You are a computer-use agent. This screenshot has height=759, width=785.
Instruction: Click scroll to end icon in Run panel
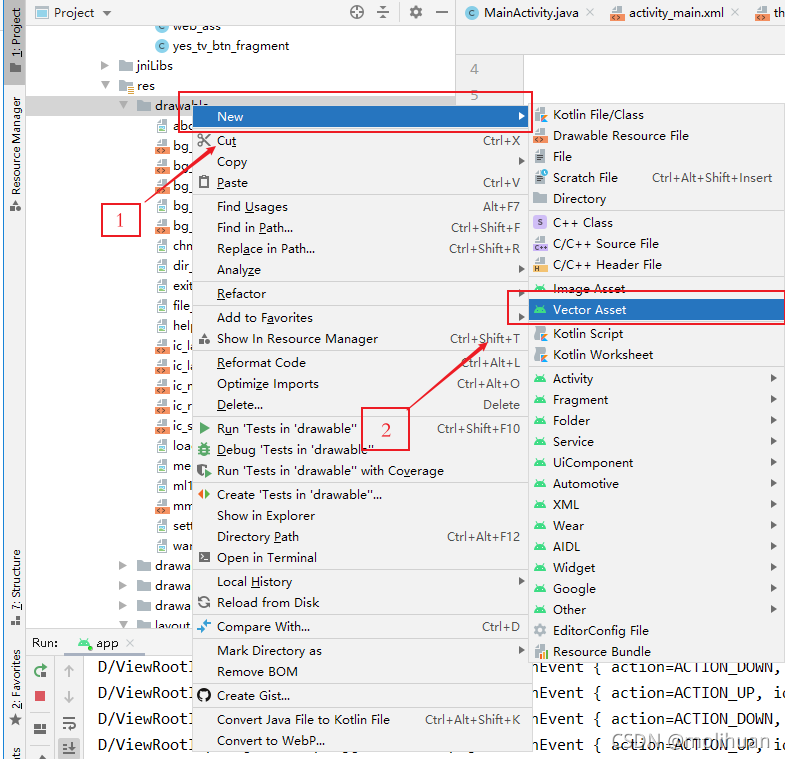click(69, 748)
